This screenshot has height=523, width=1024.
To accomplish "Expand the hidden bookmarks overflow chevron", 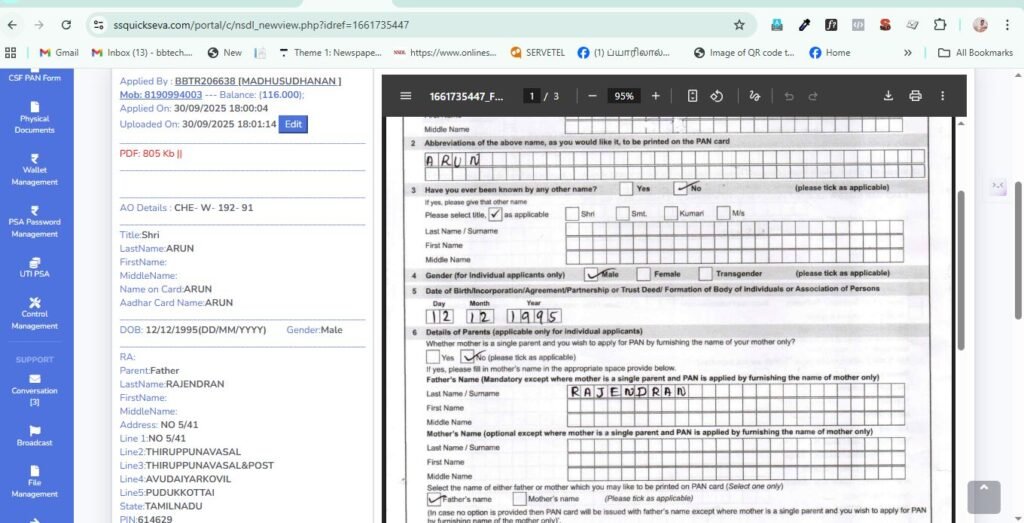I will click(908, 52).
